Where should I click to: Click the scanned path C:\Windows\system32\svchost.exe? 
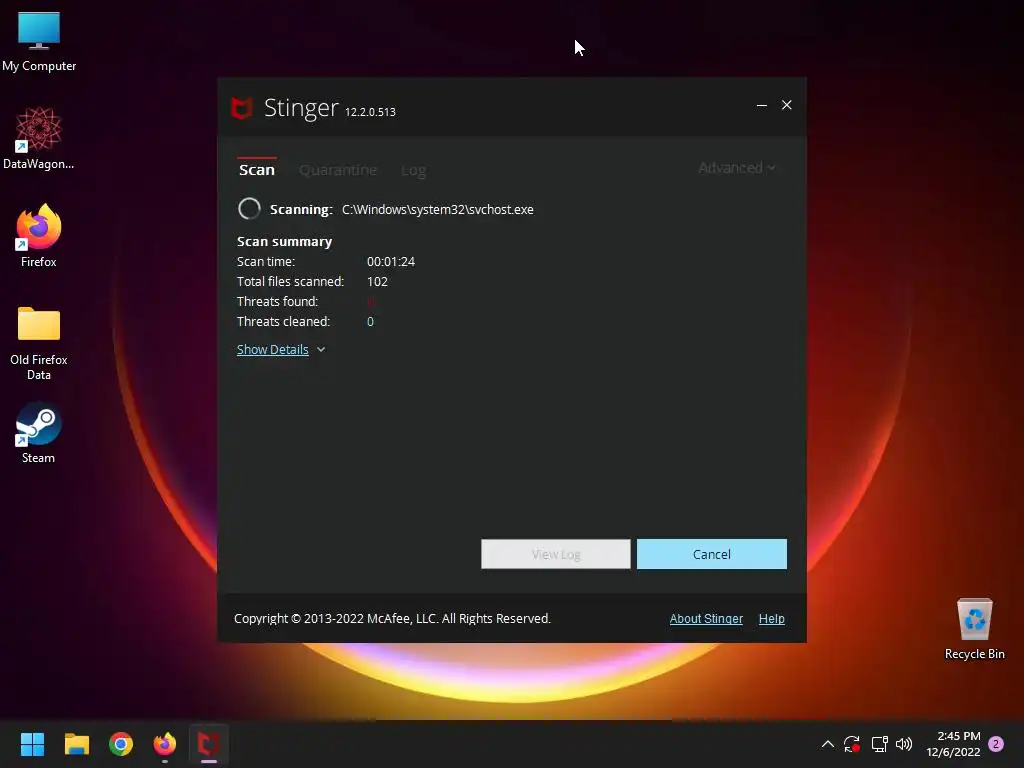tap(438, 210)
